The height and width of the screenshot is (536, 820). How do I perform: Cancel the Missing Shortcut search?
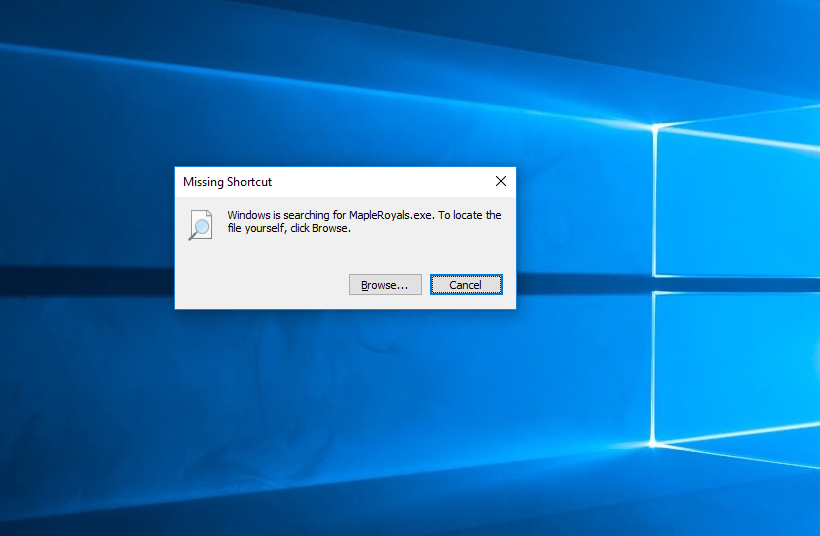coord(466,284)
